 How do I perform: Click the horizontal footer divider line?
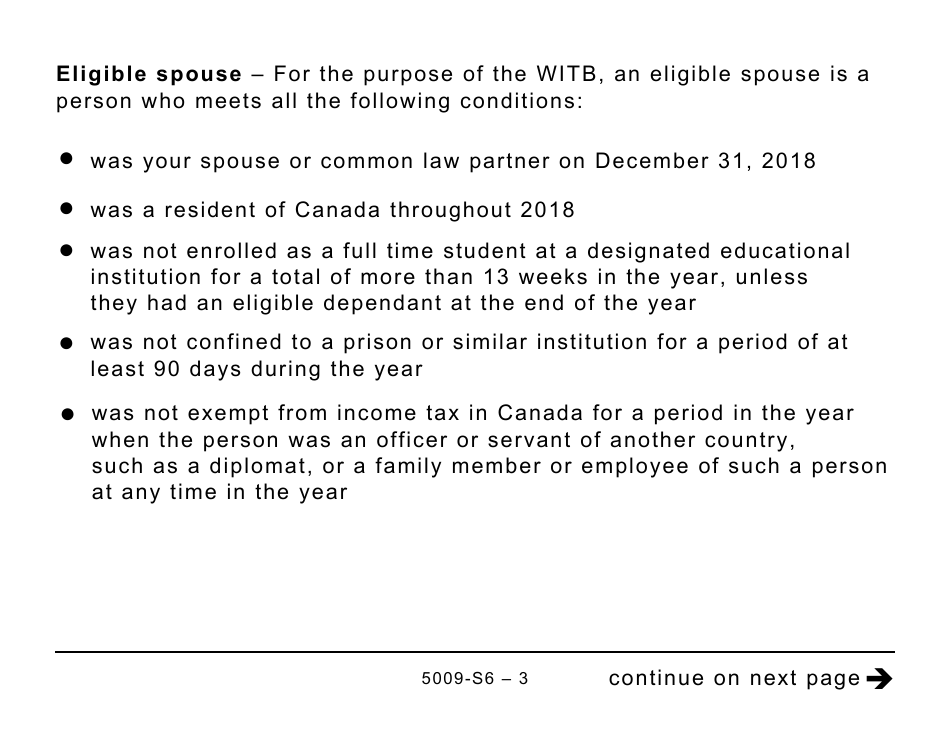(475, 652)
